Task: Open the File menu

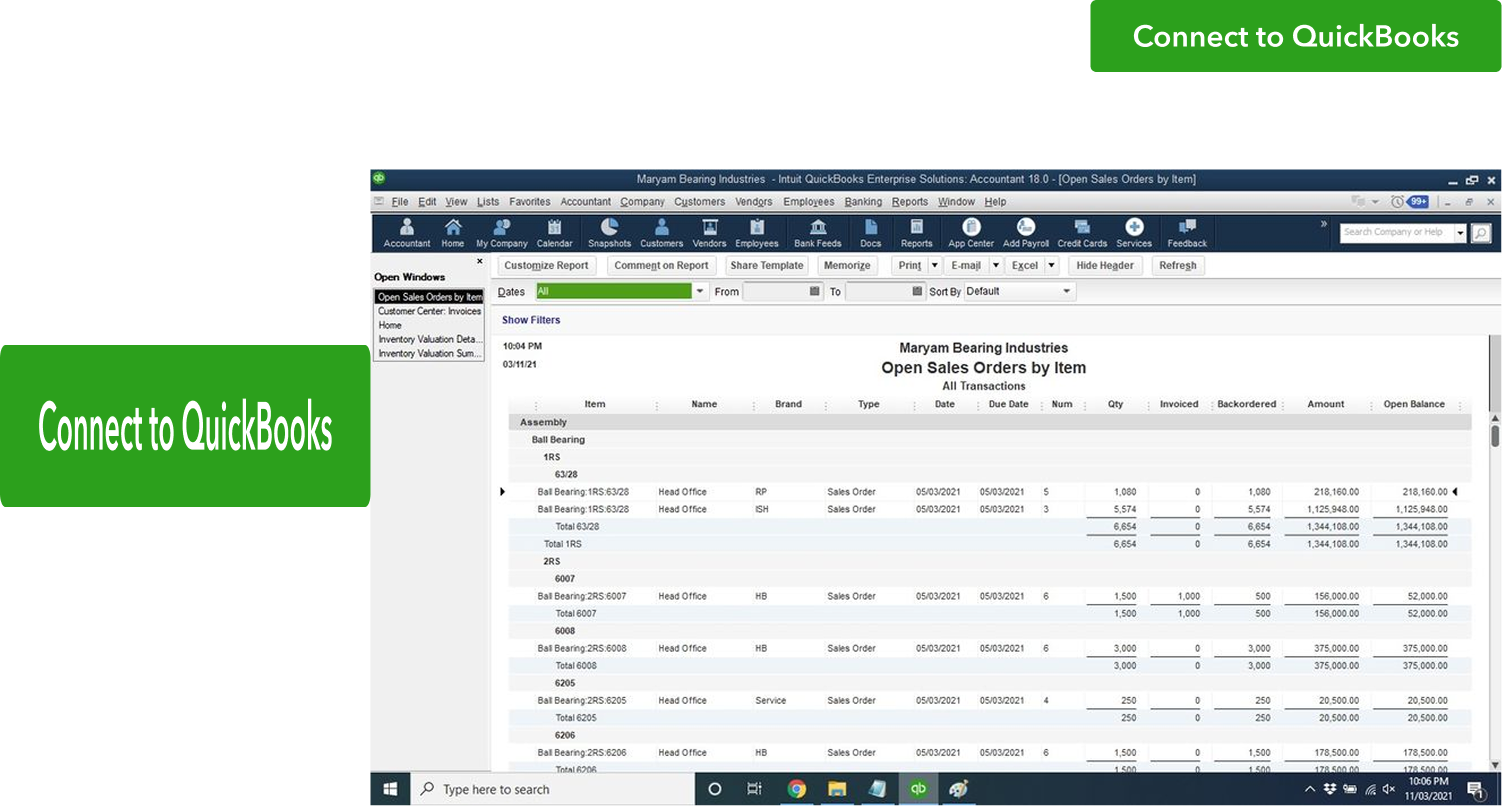Action: (x=400, y=202)
